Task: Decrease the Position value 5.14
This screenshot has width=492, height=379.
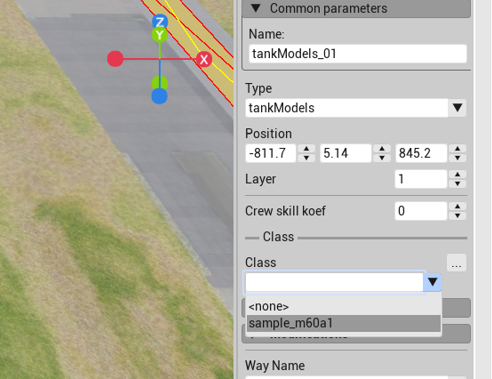Action: point(382,158)
